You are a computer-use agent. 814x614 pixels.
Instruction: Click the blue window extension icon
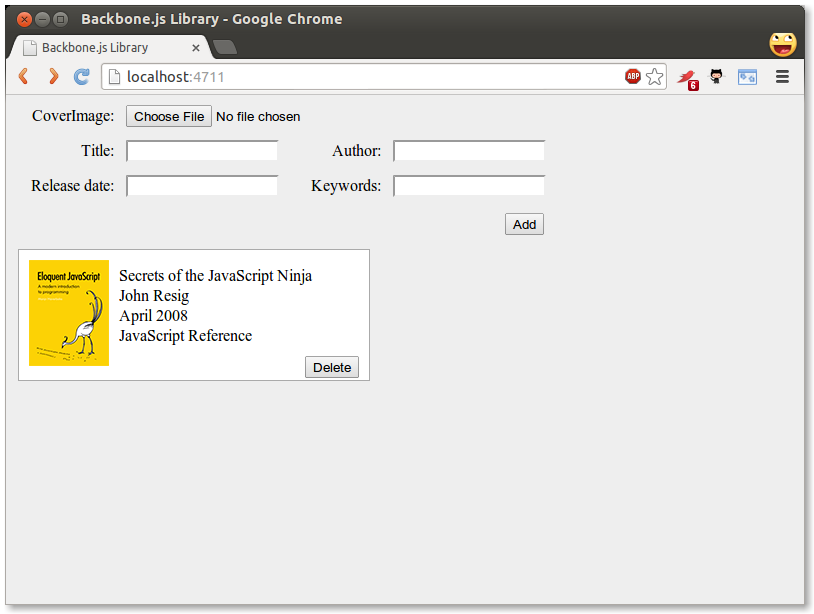coord(747,77)
